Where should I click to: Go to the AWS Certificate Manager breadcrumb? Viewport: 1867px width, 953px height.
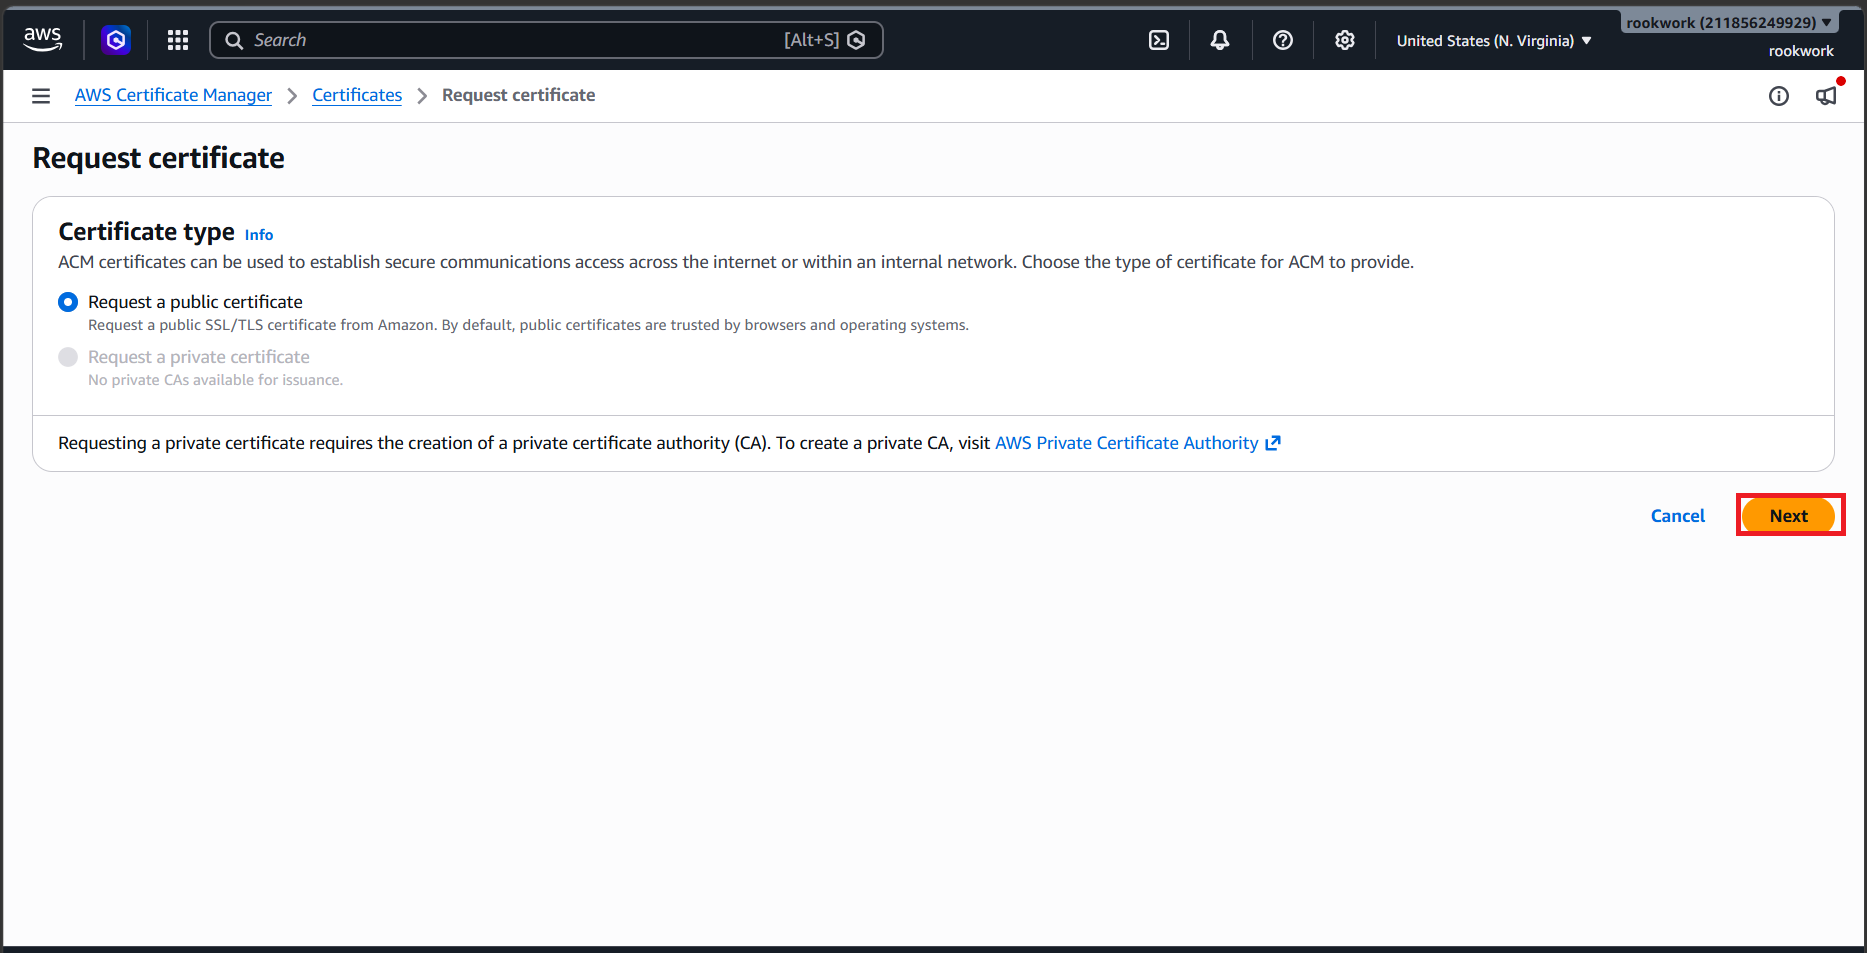click(173, 95)
